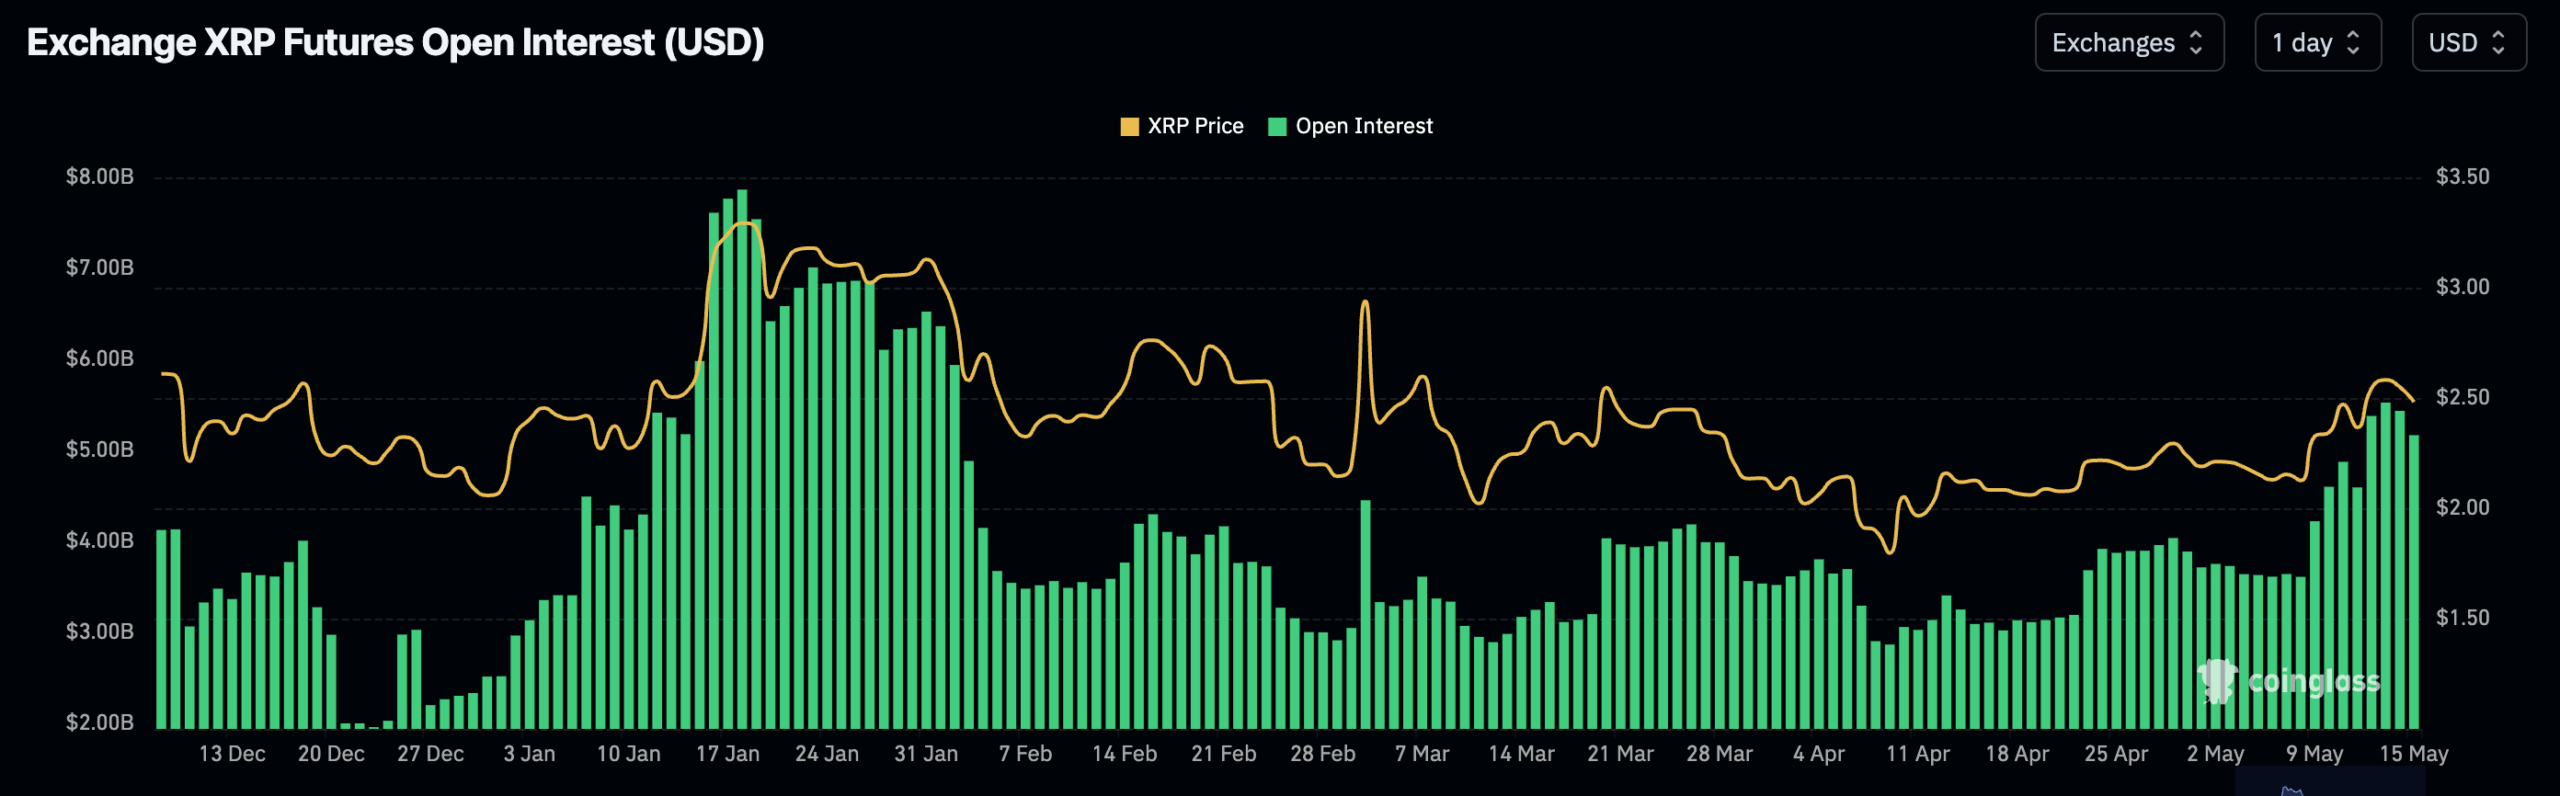Click the 9 May date label
This screenshot has width=2560, height=796.
pos(2314,754)
